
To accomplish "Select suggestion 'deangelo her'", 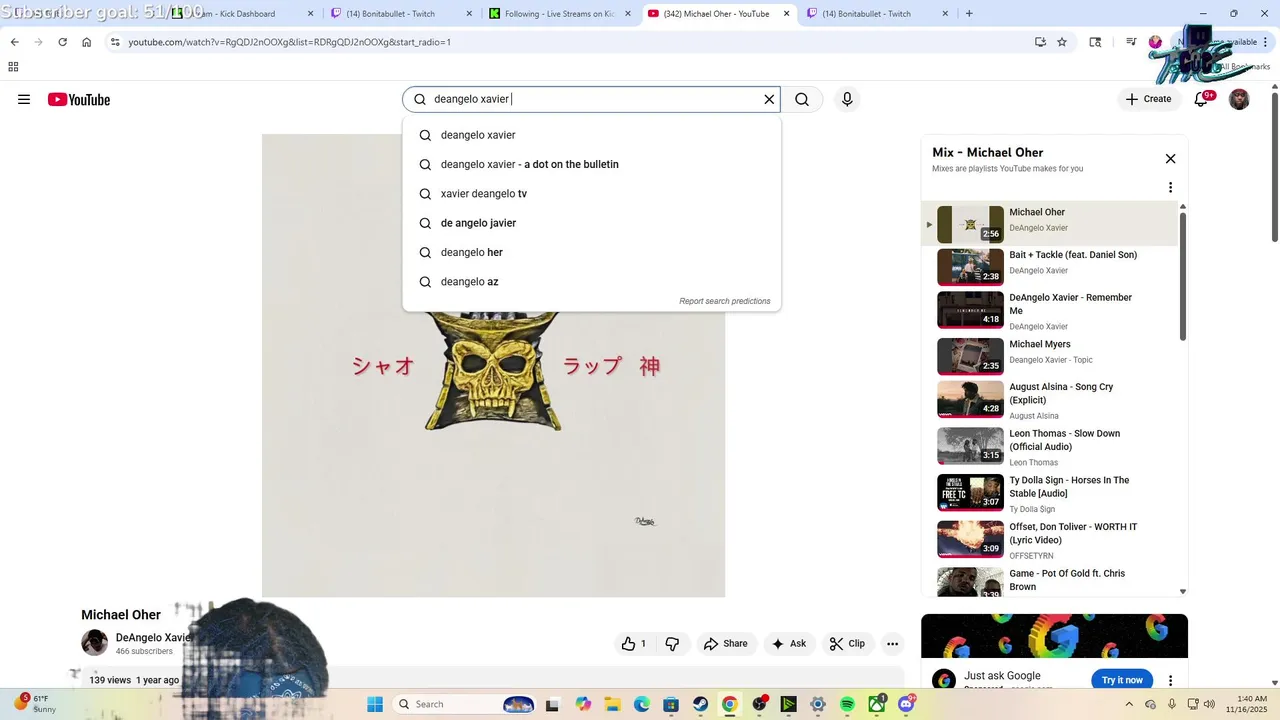I will (x=591, y=252).
